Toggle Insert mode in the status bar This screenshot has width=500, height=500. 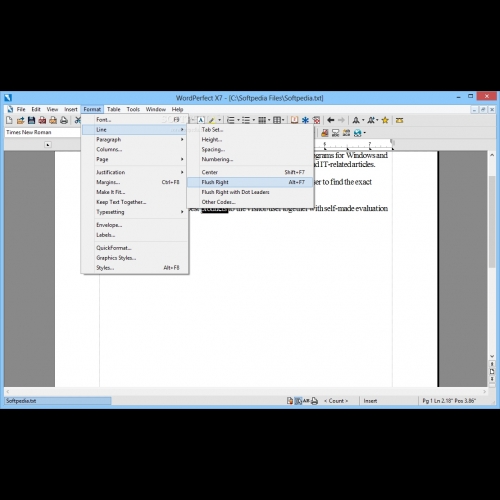(370, 401)
